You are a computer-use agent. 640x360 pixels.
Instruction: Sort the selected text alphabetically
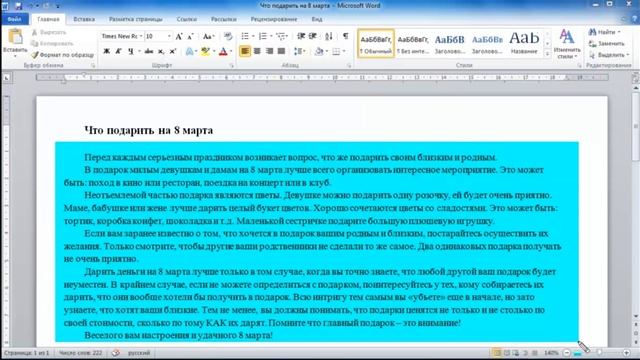329,36
